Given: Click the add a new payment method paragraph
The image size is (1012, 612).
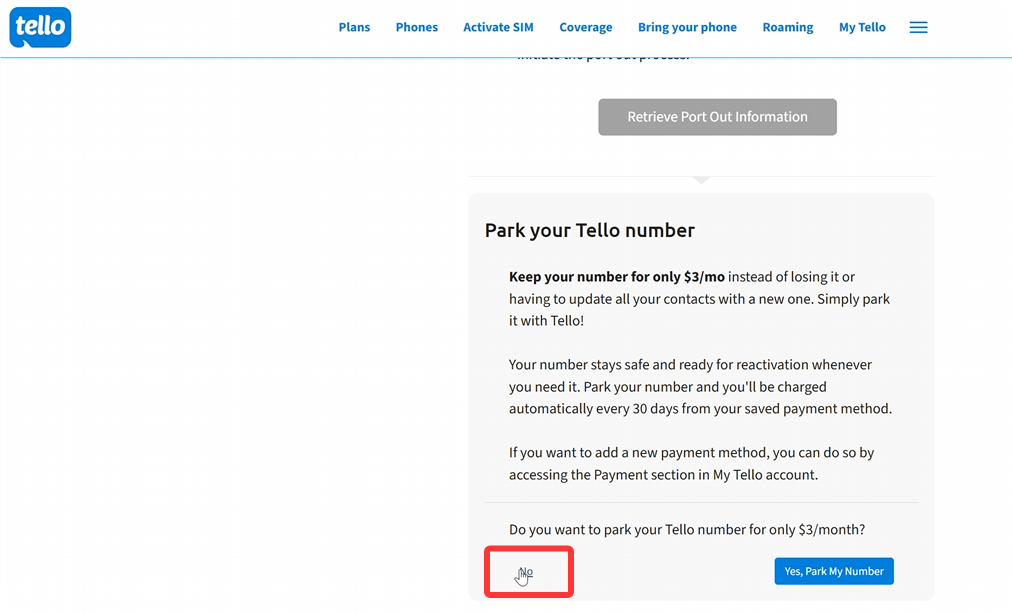Looking at the screenshot, I should (x=691, y=464).
